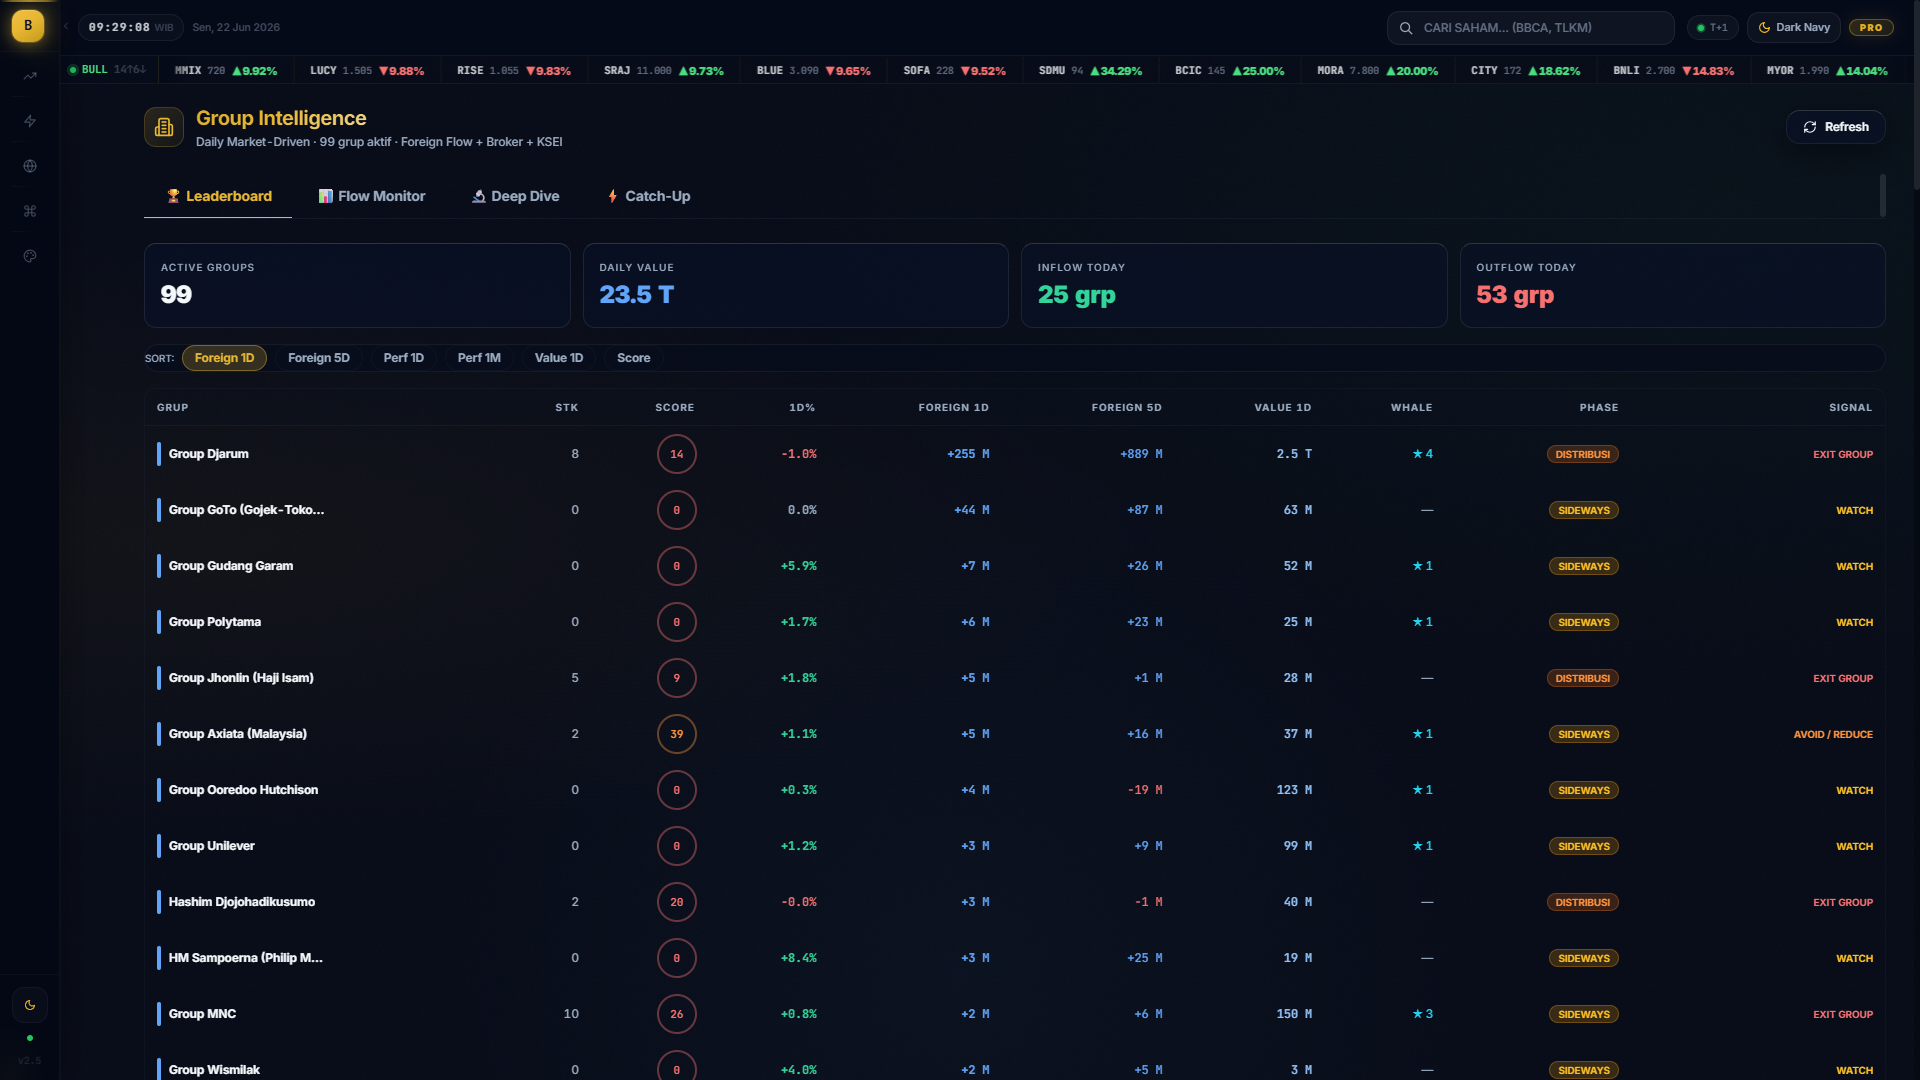Click the FOREIGN 5D column header
This screenshot has height=1080, width=1920.
pyautogui.click(x=1127, y=408)
